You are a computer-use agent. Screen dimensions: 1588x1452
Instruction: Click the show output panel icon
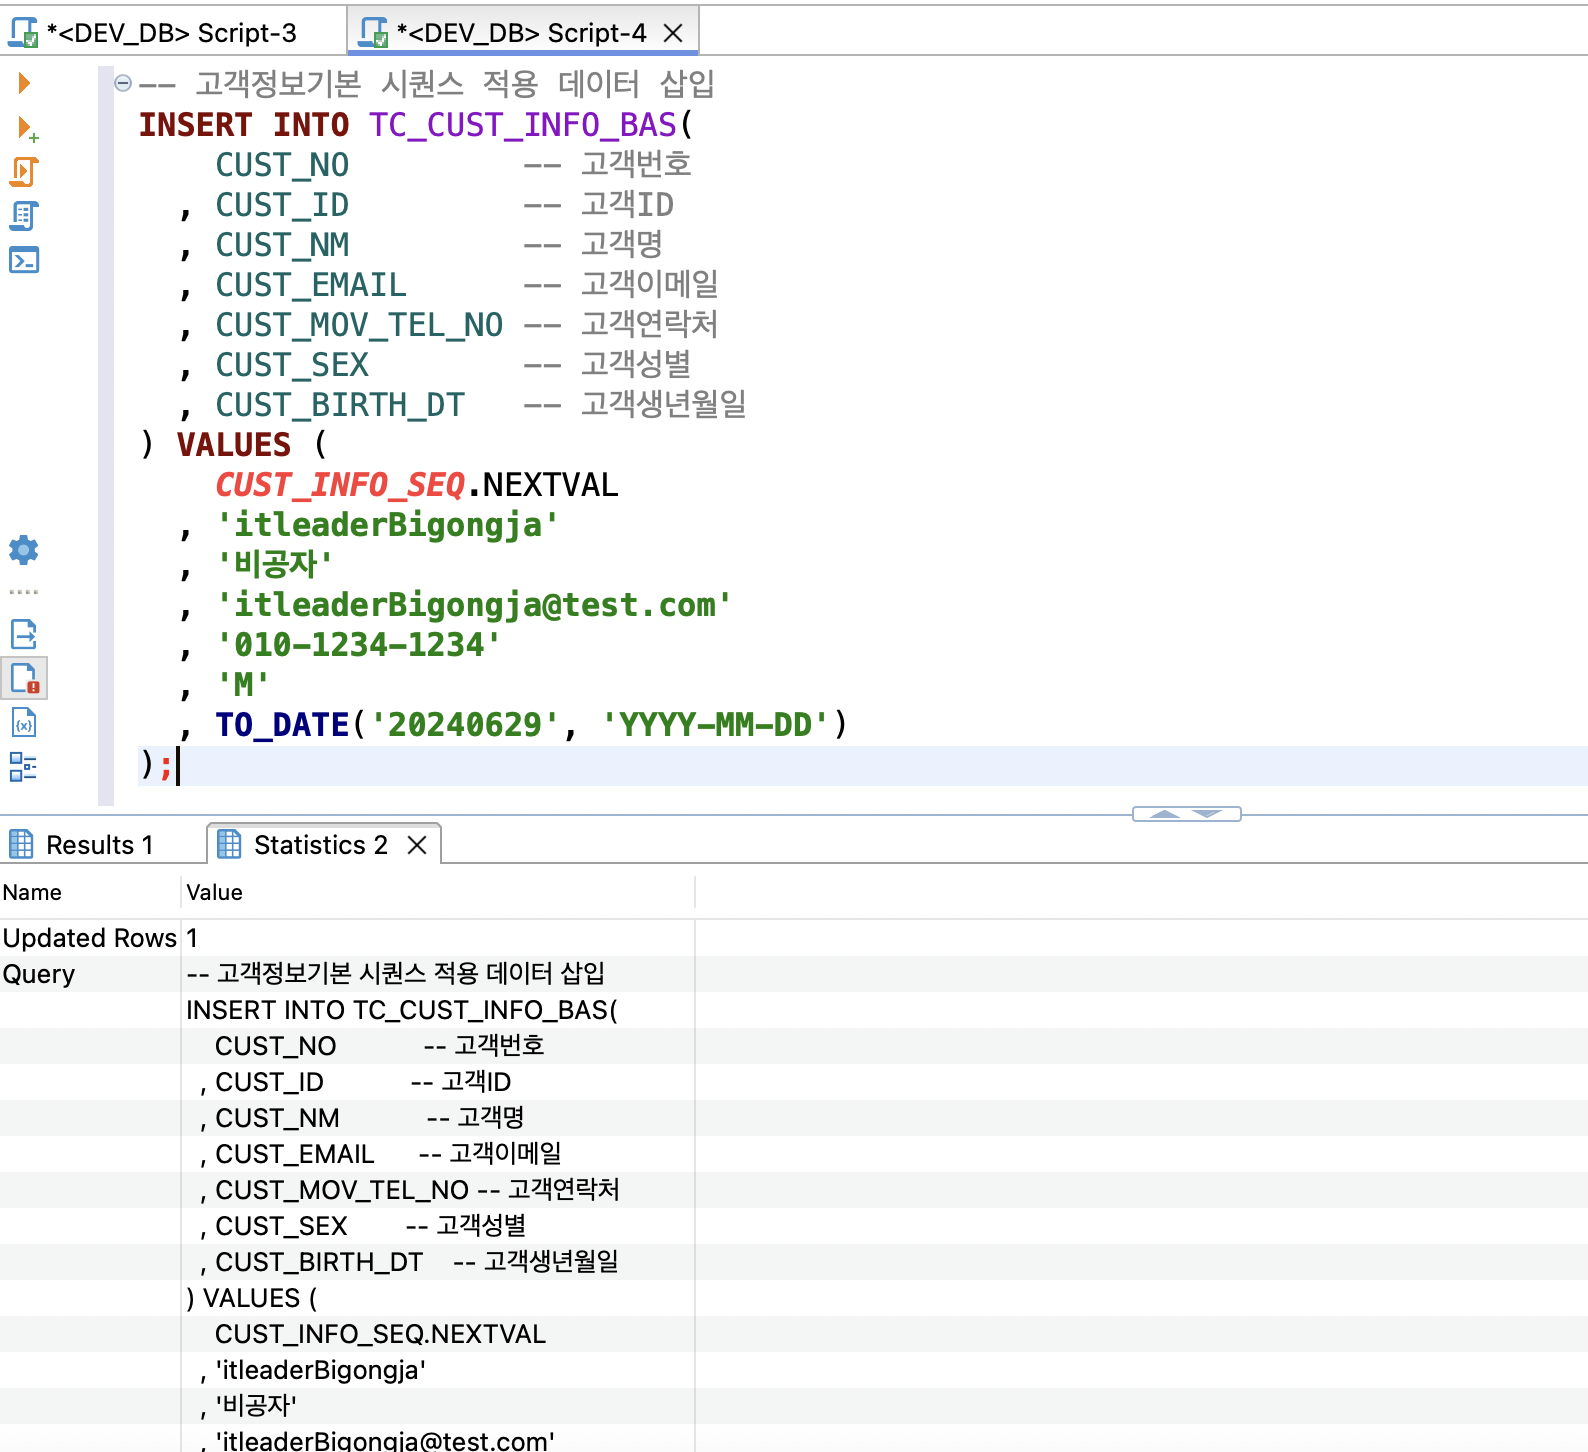(x=23, y=634)
